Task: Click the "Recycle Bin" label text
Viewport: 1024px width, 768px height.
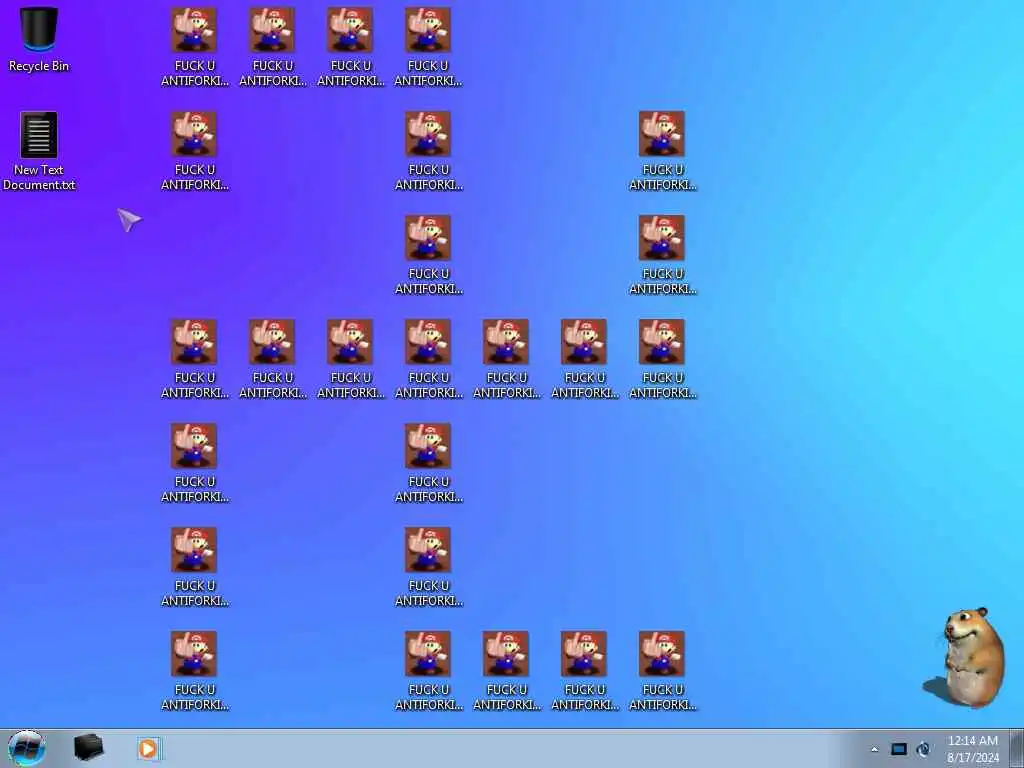Action: click(x=39, y=66)
